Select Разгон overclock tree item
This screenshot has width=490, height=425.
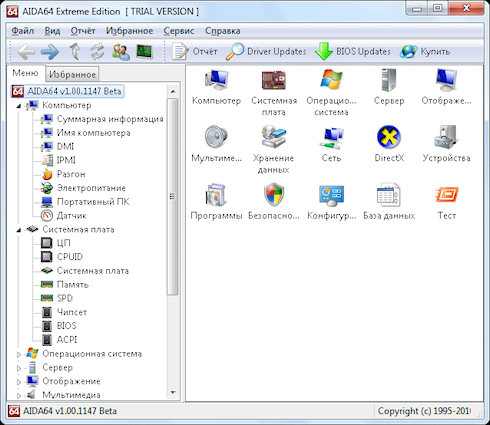click(63, 174)
